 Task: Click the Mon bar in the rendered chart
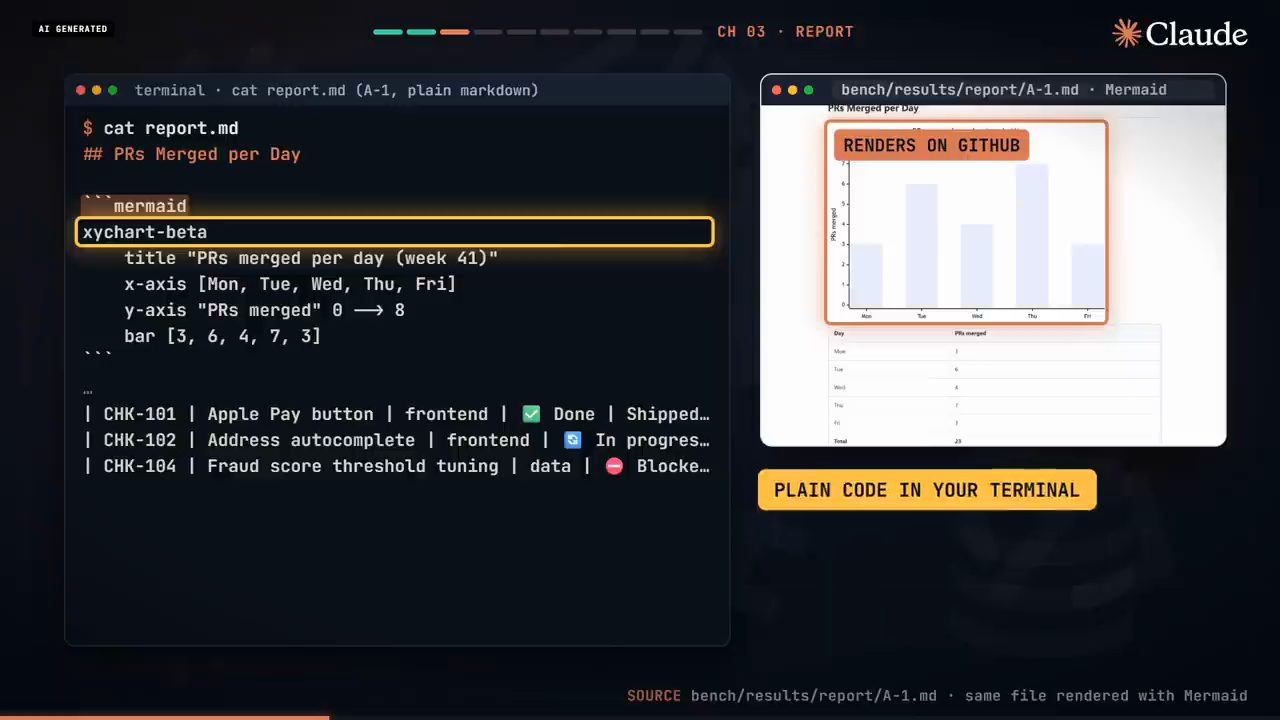point(866,276)
